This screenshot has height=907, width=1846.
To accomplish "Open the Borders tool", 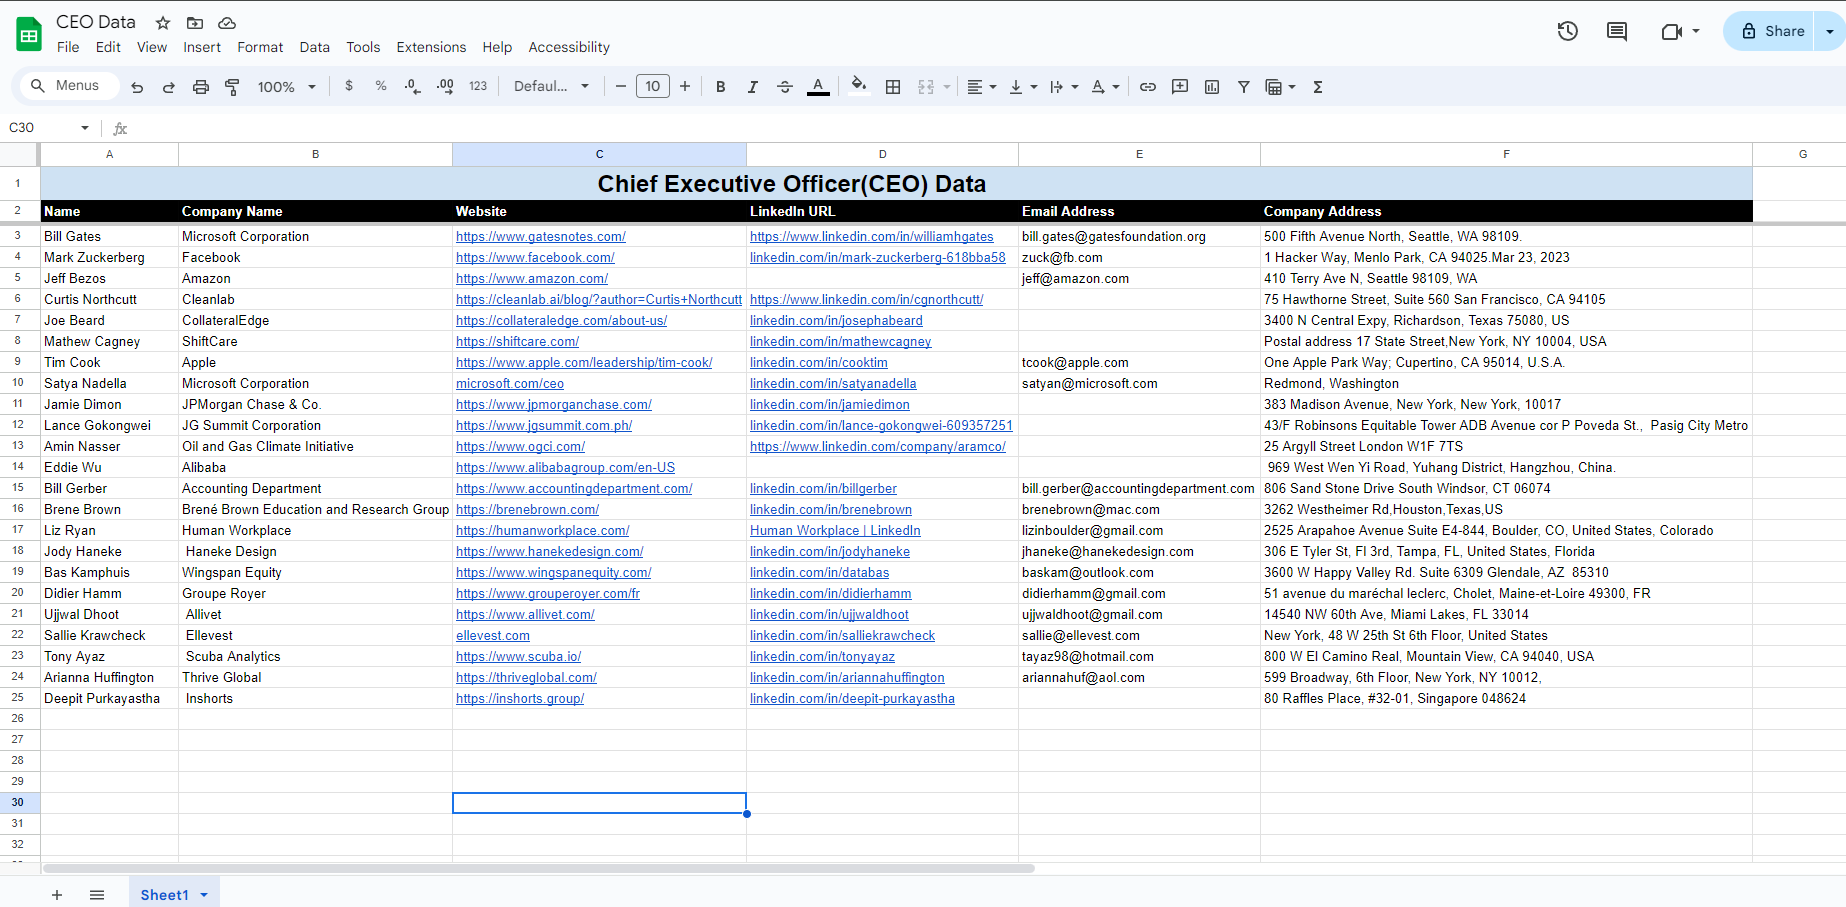I will 893,87.
